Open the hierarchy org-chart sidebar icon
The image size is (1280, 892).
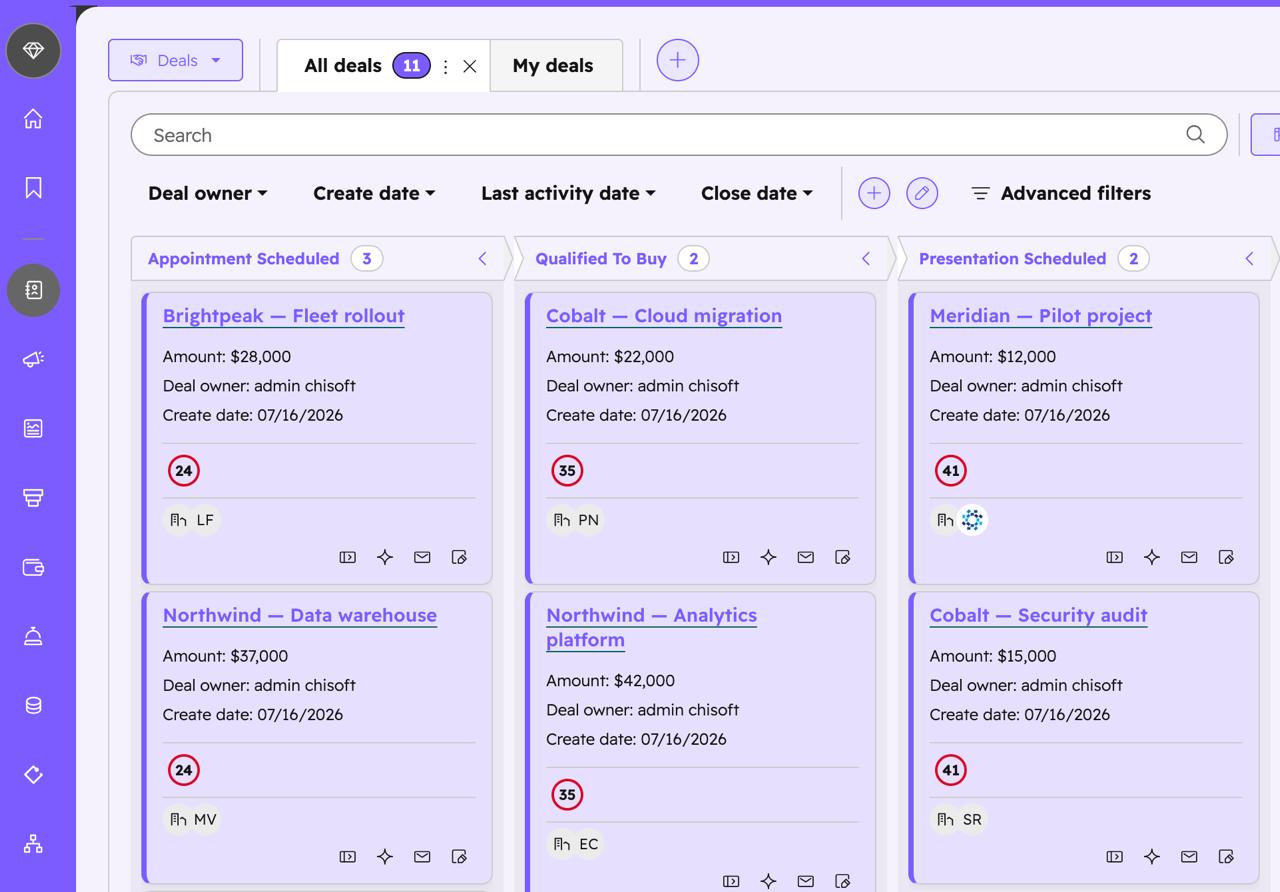tap(33, 844)
